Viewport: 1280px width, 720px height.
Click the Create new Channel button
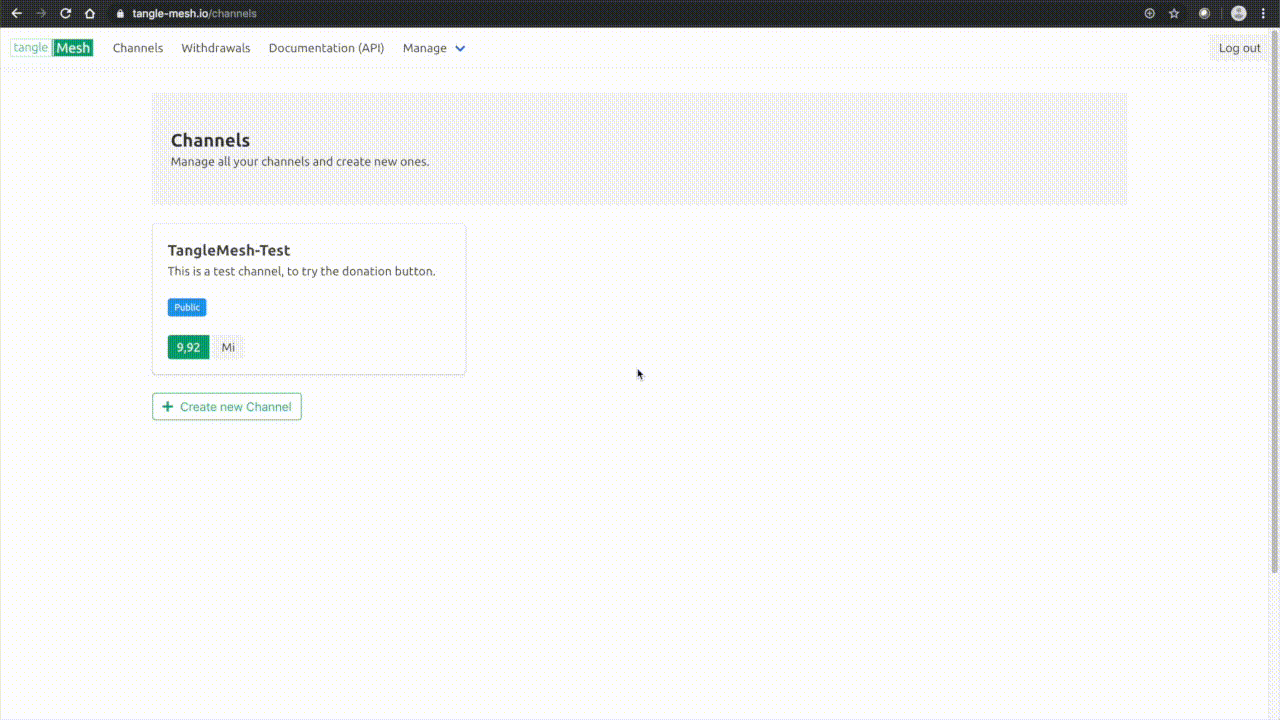pos(227,407)
